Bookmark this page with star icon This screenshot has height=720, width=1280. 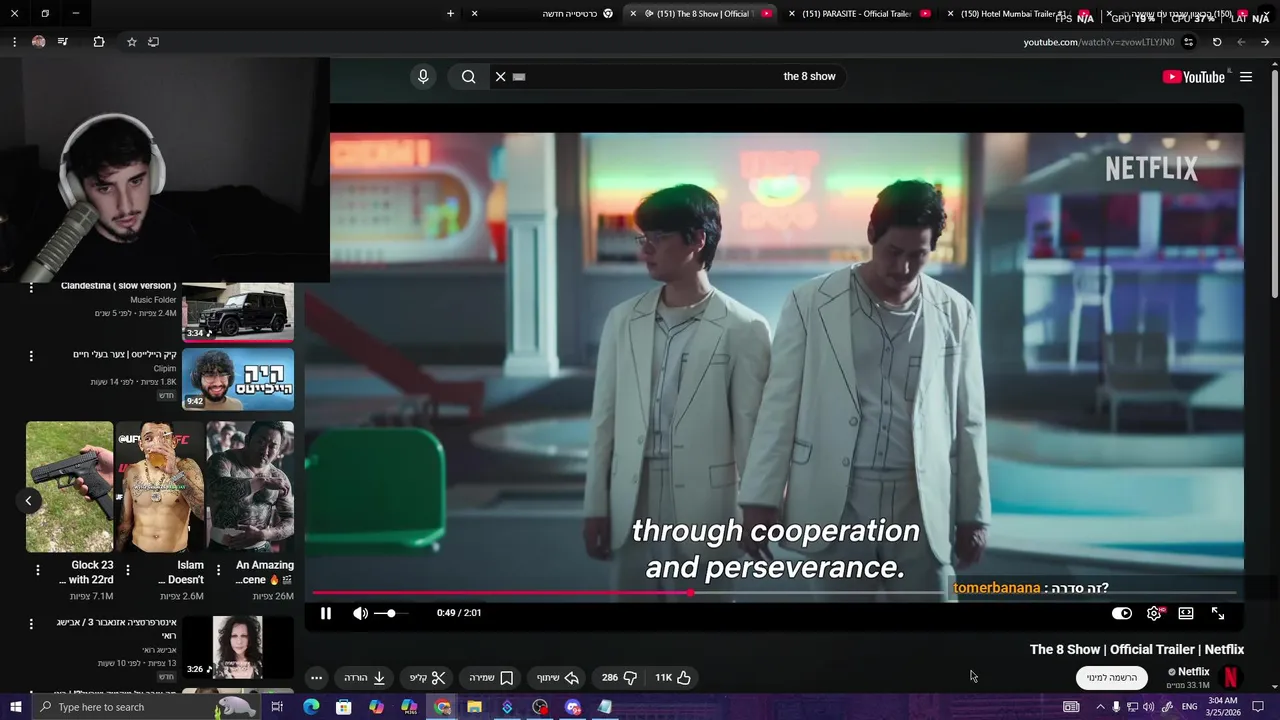[131, 42]
